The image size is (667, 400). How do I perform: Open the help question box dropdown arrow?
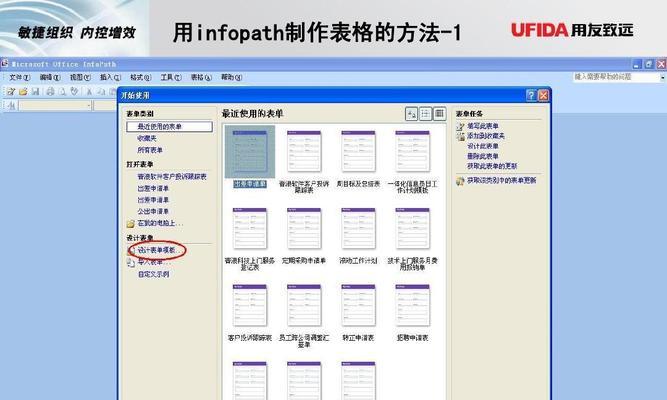point(662,77)
